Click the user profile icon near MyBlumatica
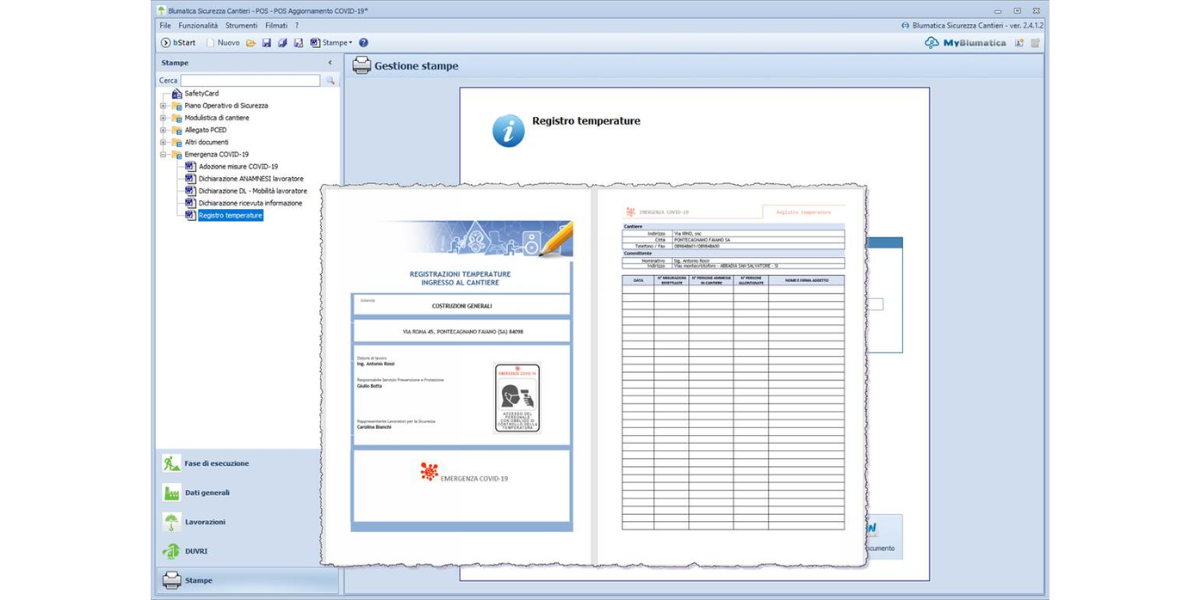The height and width of the screenshot is (600, 1200). [1019, 43]
